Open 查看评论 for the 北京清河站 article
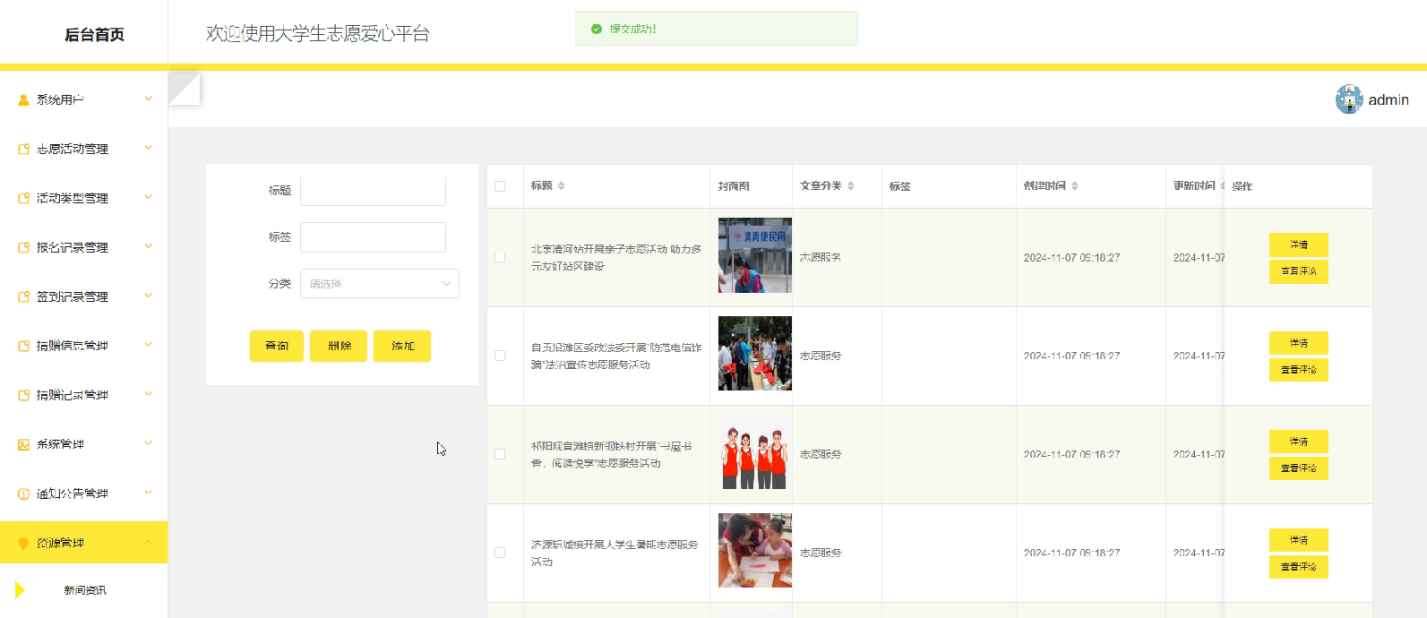 (1298, 271)
